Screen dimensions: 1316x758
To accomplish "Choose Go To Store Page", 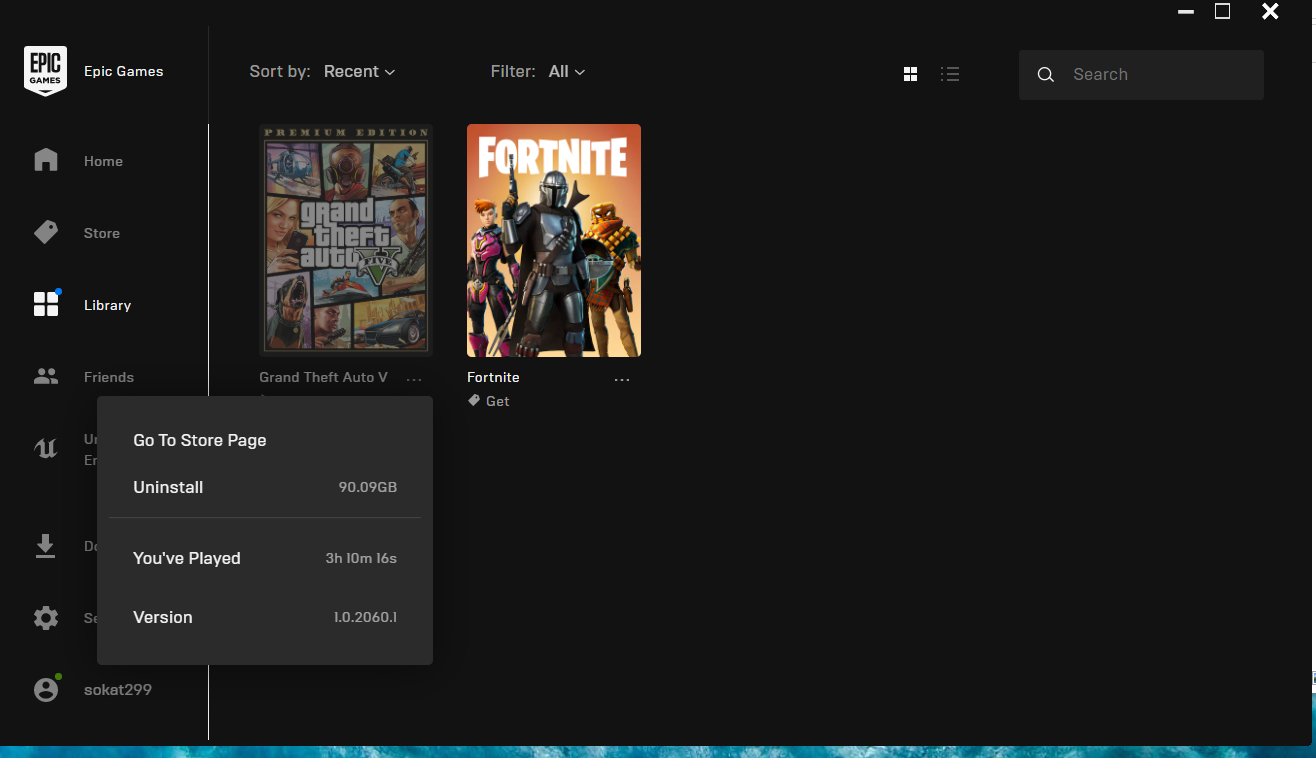I will coord(200,440).
